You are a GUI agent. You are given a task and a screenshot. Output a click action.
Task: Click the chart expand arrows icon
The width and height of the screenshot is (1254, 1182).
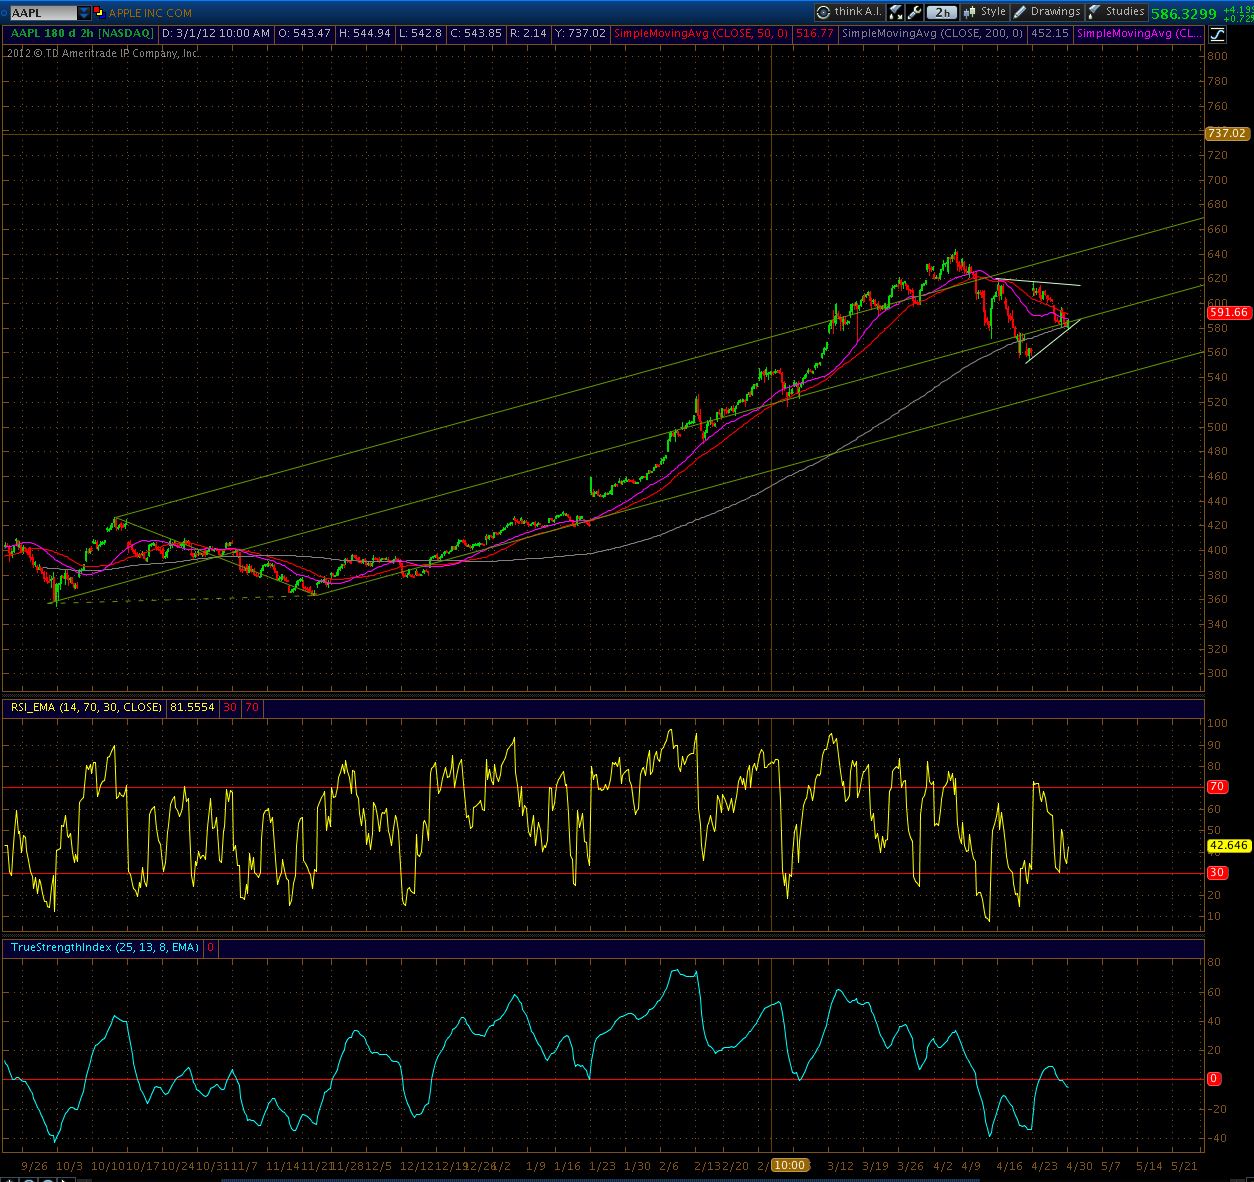pyautogui.click(x=896, y=12)
